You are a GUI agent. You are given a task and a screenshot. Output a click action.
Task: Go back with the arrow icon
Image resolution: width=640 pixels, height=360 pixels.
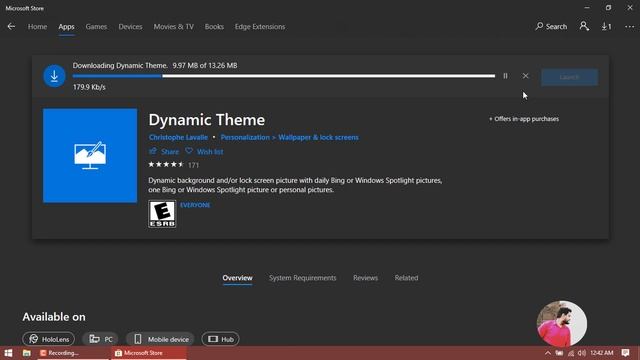[11, 27]
